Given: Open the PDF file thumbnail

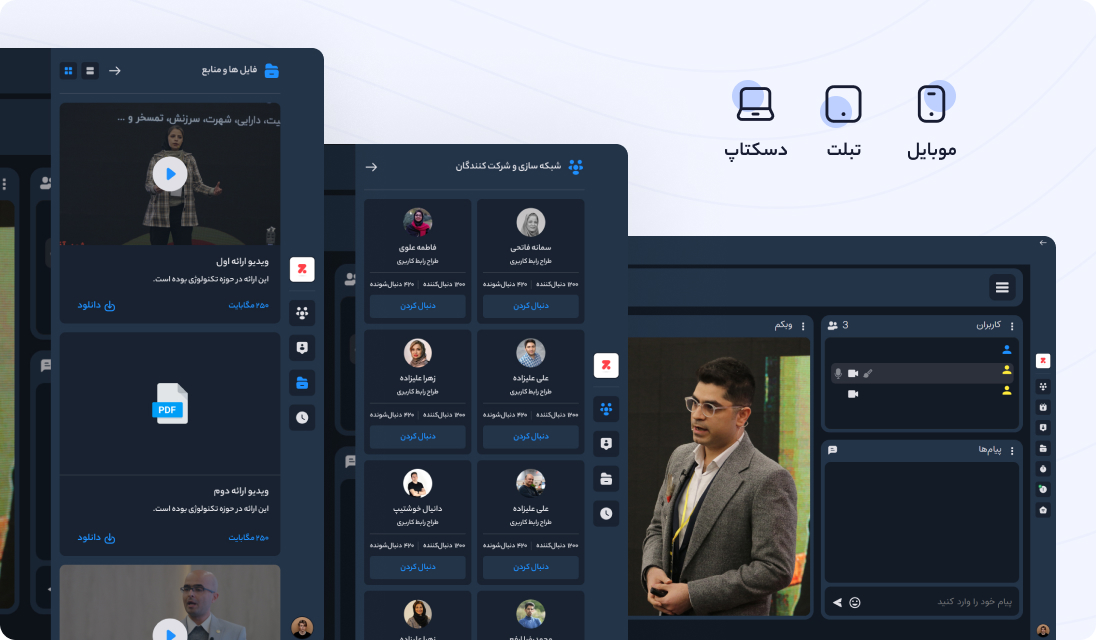Looking at the screenshot, I should click(x=170, y=404).
